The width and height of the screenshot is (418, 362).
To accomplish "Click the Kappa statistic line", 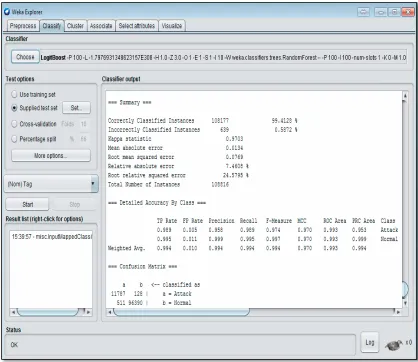I will click(x=175, y=139).
